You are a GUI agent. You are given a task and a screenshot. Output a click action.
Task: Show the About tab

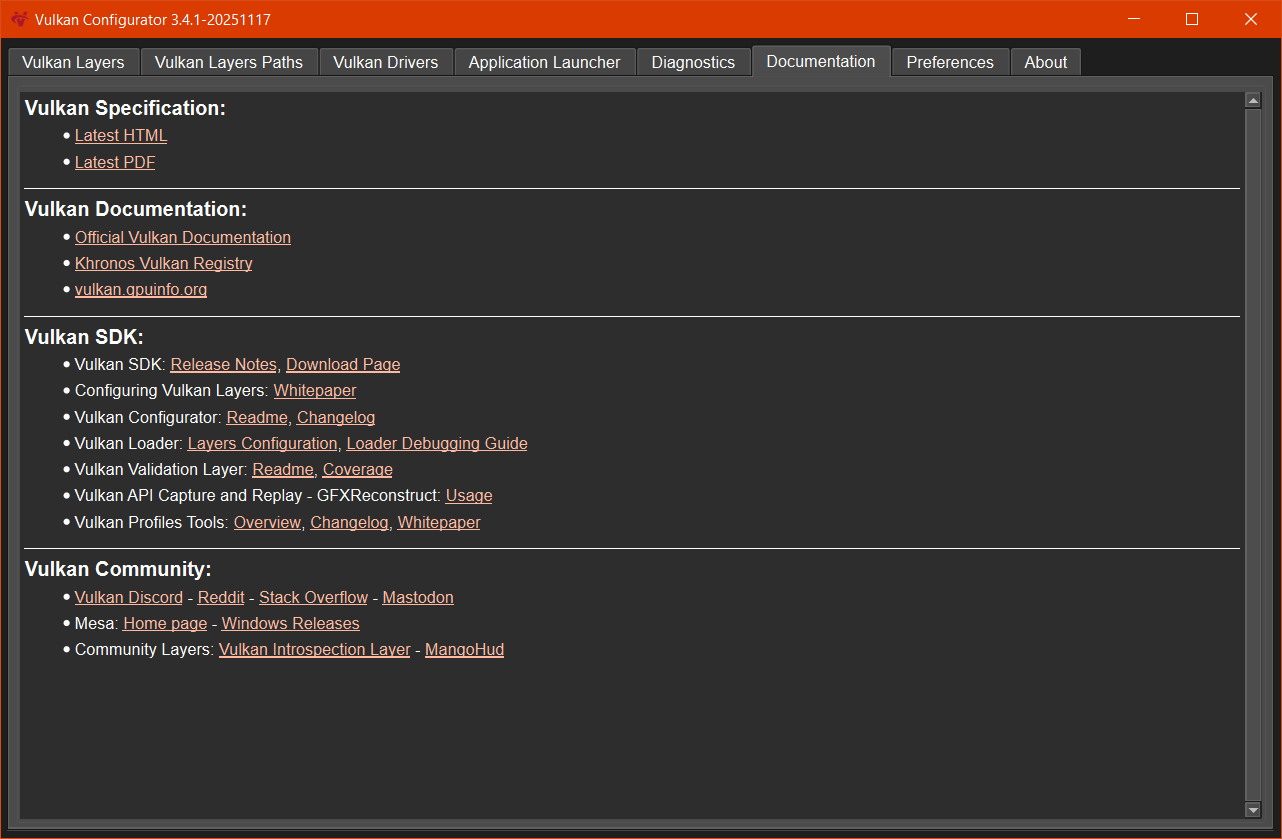[x=1045, y=62]
